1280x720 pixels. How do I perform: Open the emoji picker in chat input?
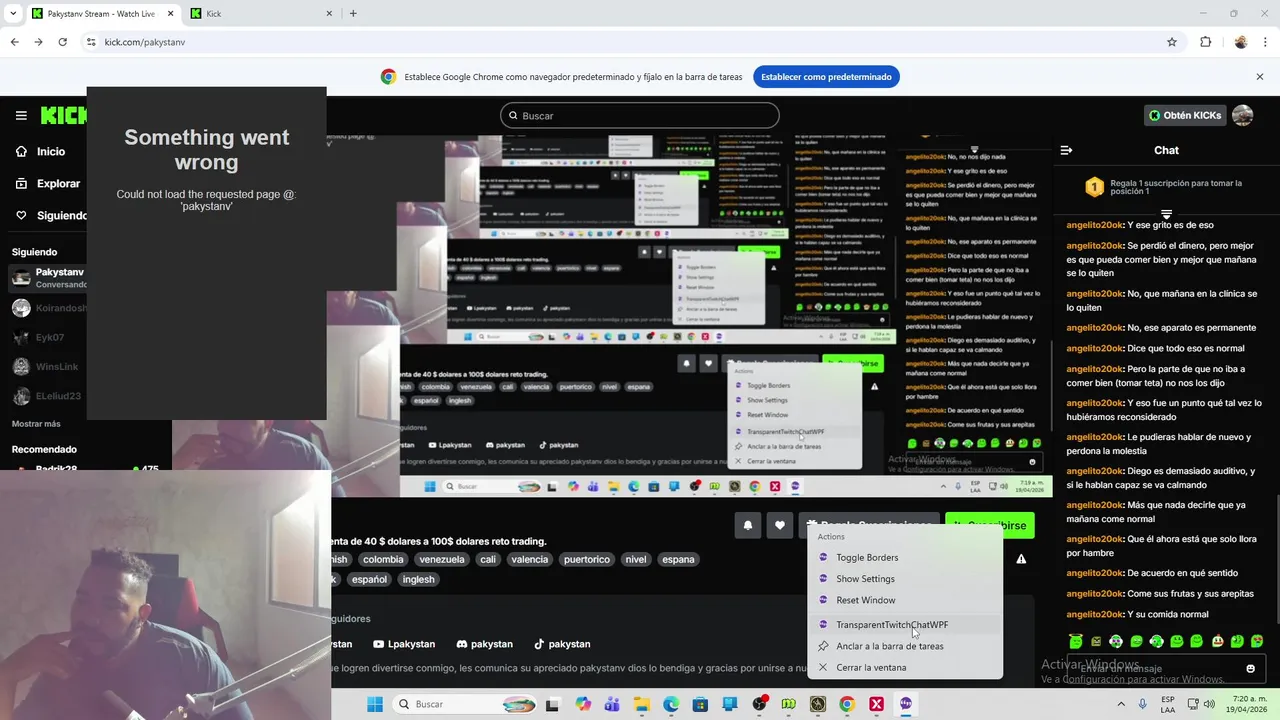[1250, 668]
